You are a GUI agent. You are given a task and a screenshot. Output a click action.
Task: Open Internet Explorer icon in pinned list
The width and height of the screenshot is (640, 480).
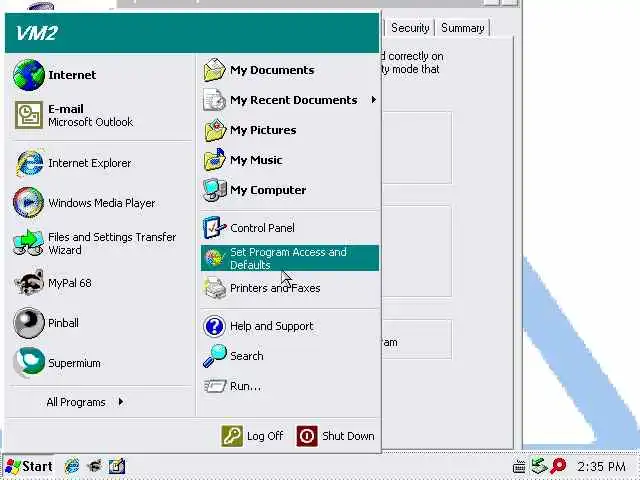(29, 163)
